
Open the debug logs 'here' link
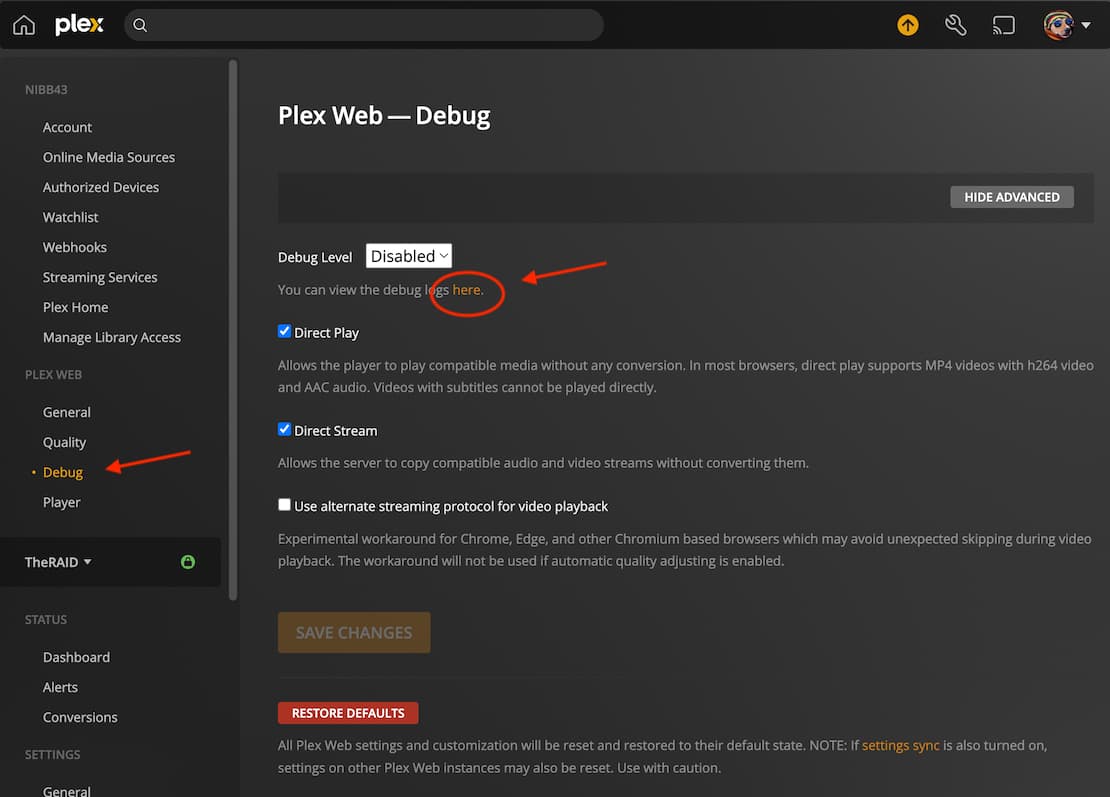pos(467,290)
